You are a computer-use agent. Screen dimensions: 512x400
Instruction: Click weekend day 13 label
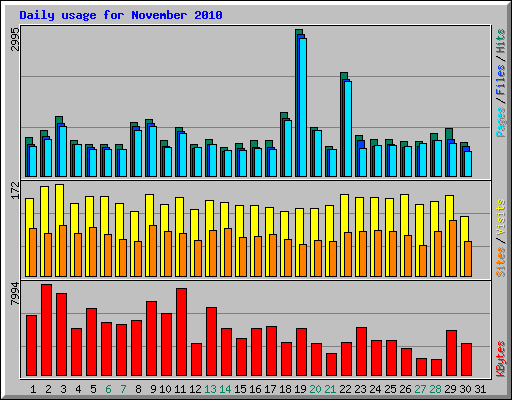point(210,389)
